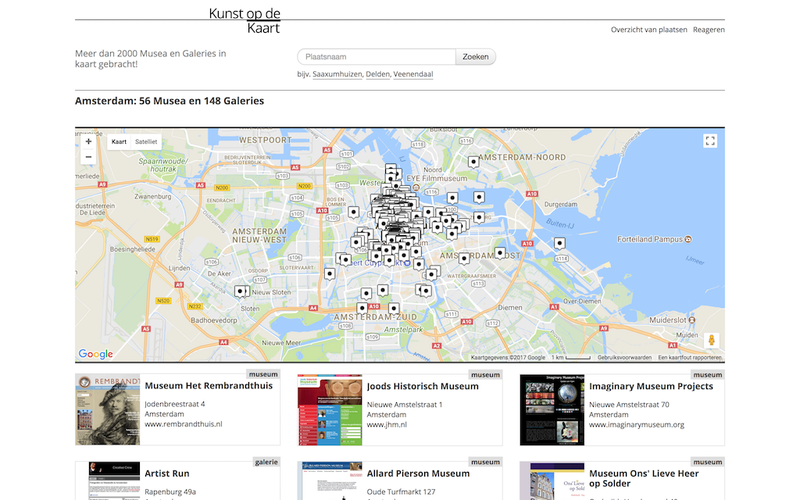Click www.jhm.nl text
The height and width of the screenshot is (500, 800).
pyautogui.click(x=387, y=424)
